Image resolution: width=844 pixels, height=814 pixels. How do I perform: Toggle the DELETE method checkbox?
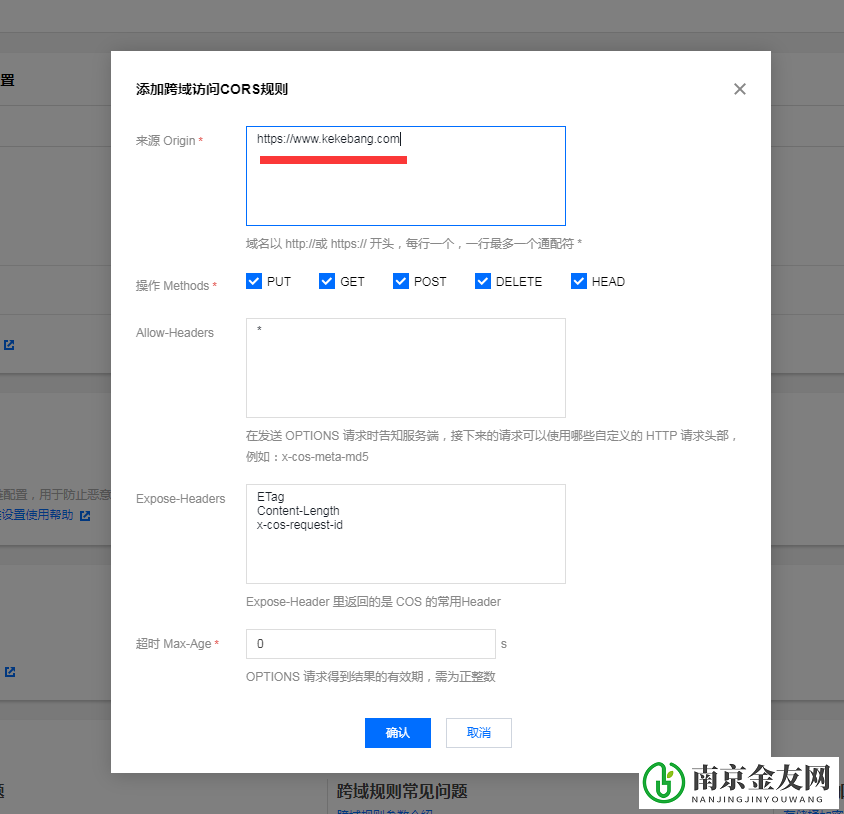(x=482, y=281)
